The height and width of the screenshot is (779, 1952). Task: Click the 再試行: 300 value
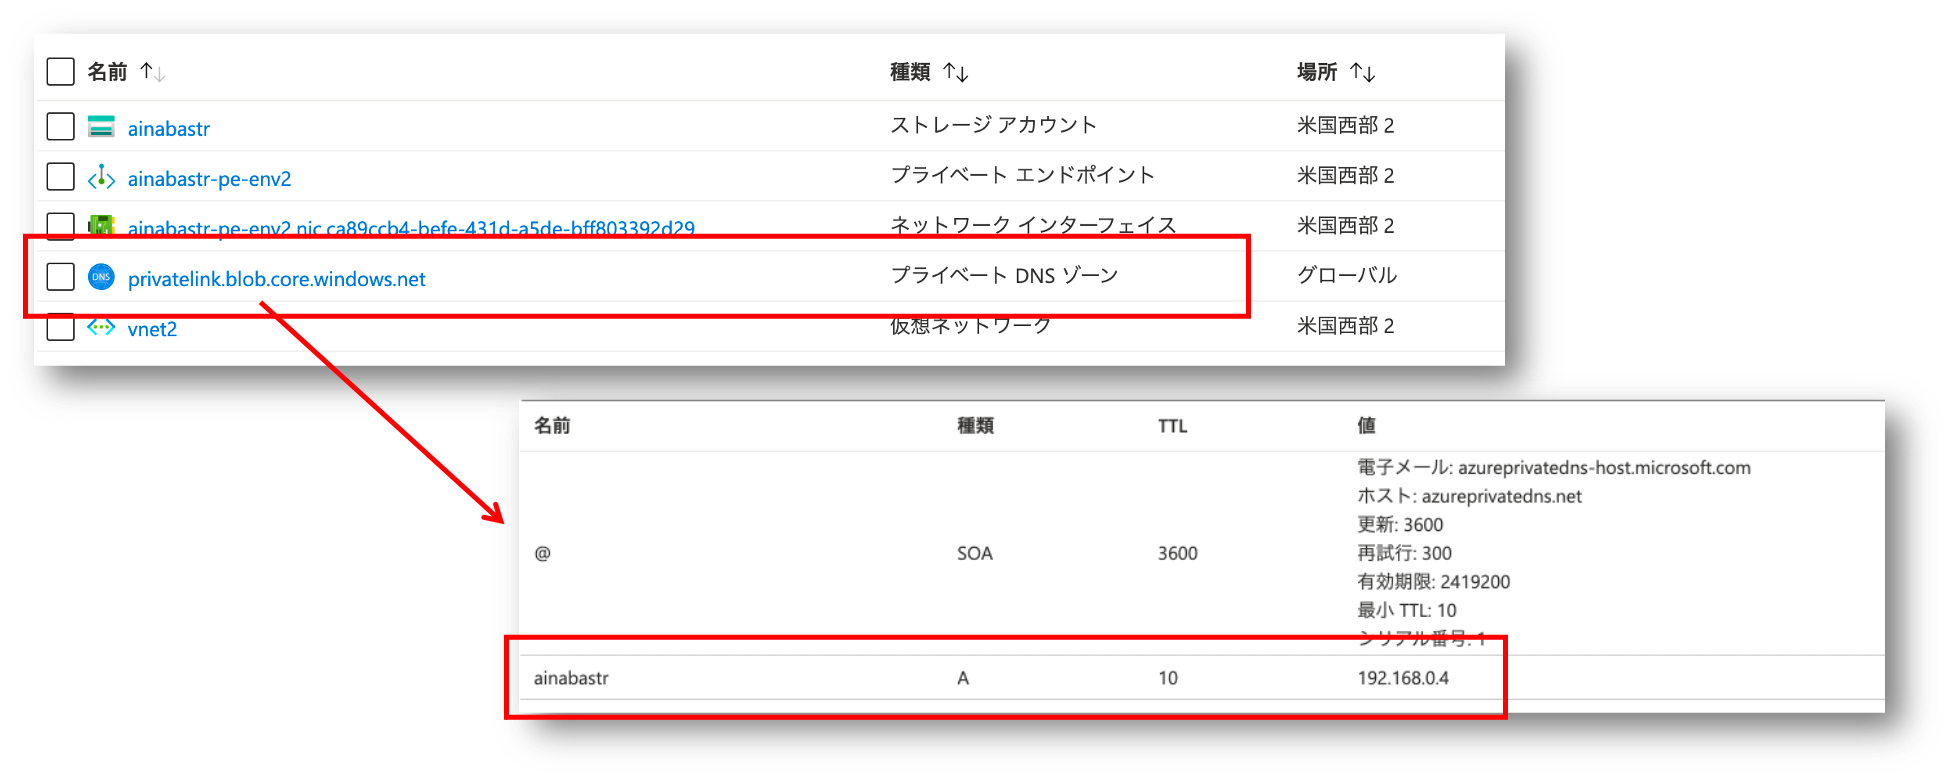pyautogui.click(x=1404, y=553)
